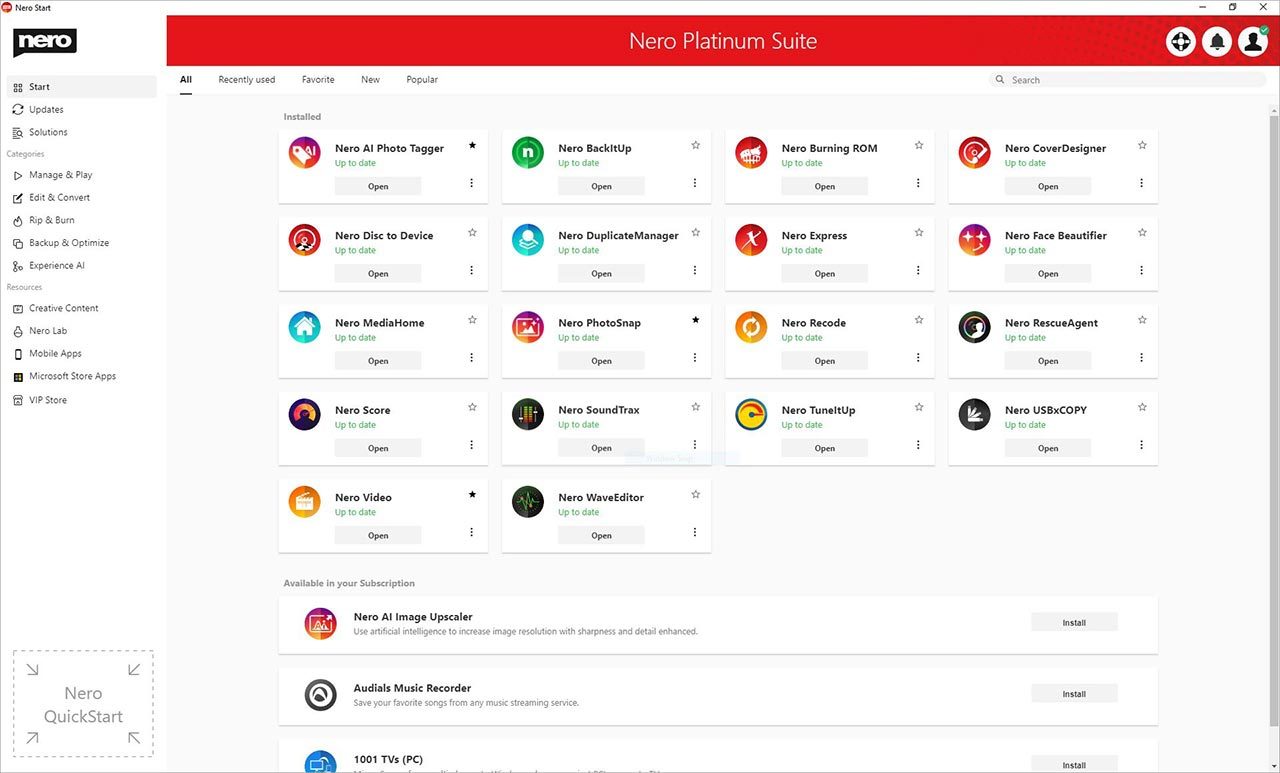Screen dimensions: 1280x773
Task: Install Audials Music Recorder
Action: tap(1074, 694)
